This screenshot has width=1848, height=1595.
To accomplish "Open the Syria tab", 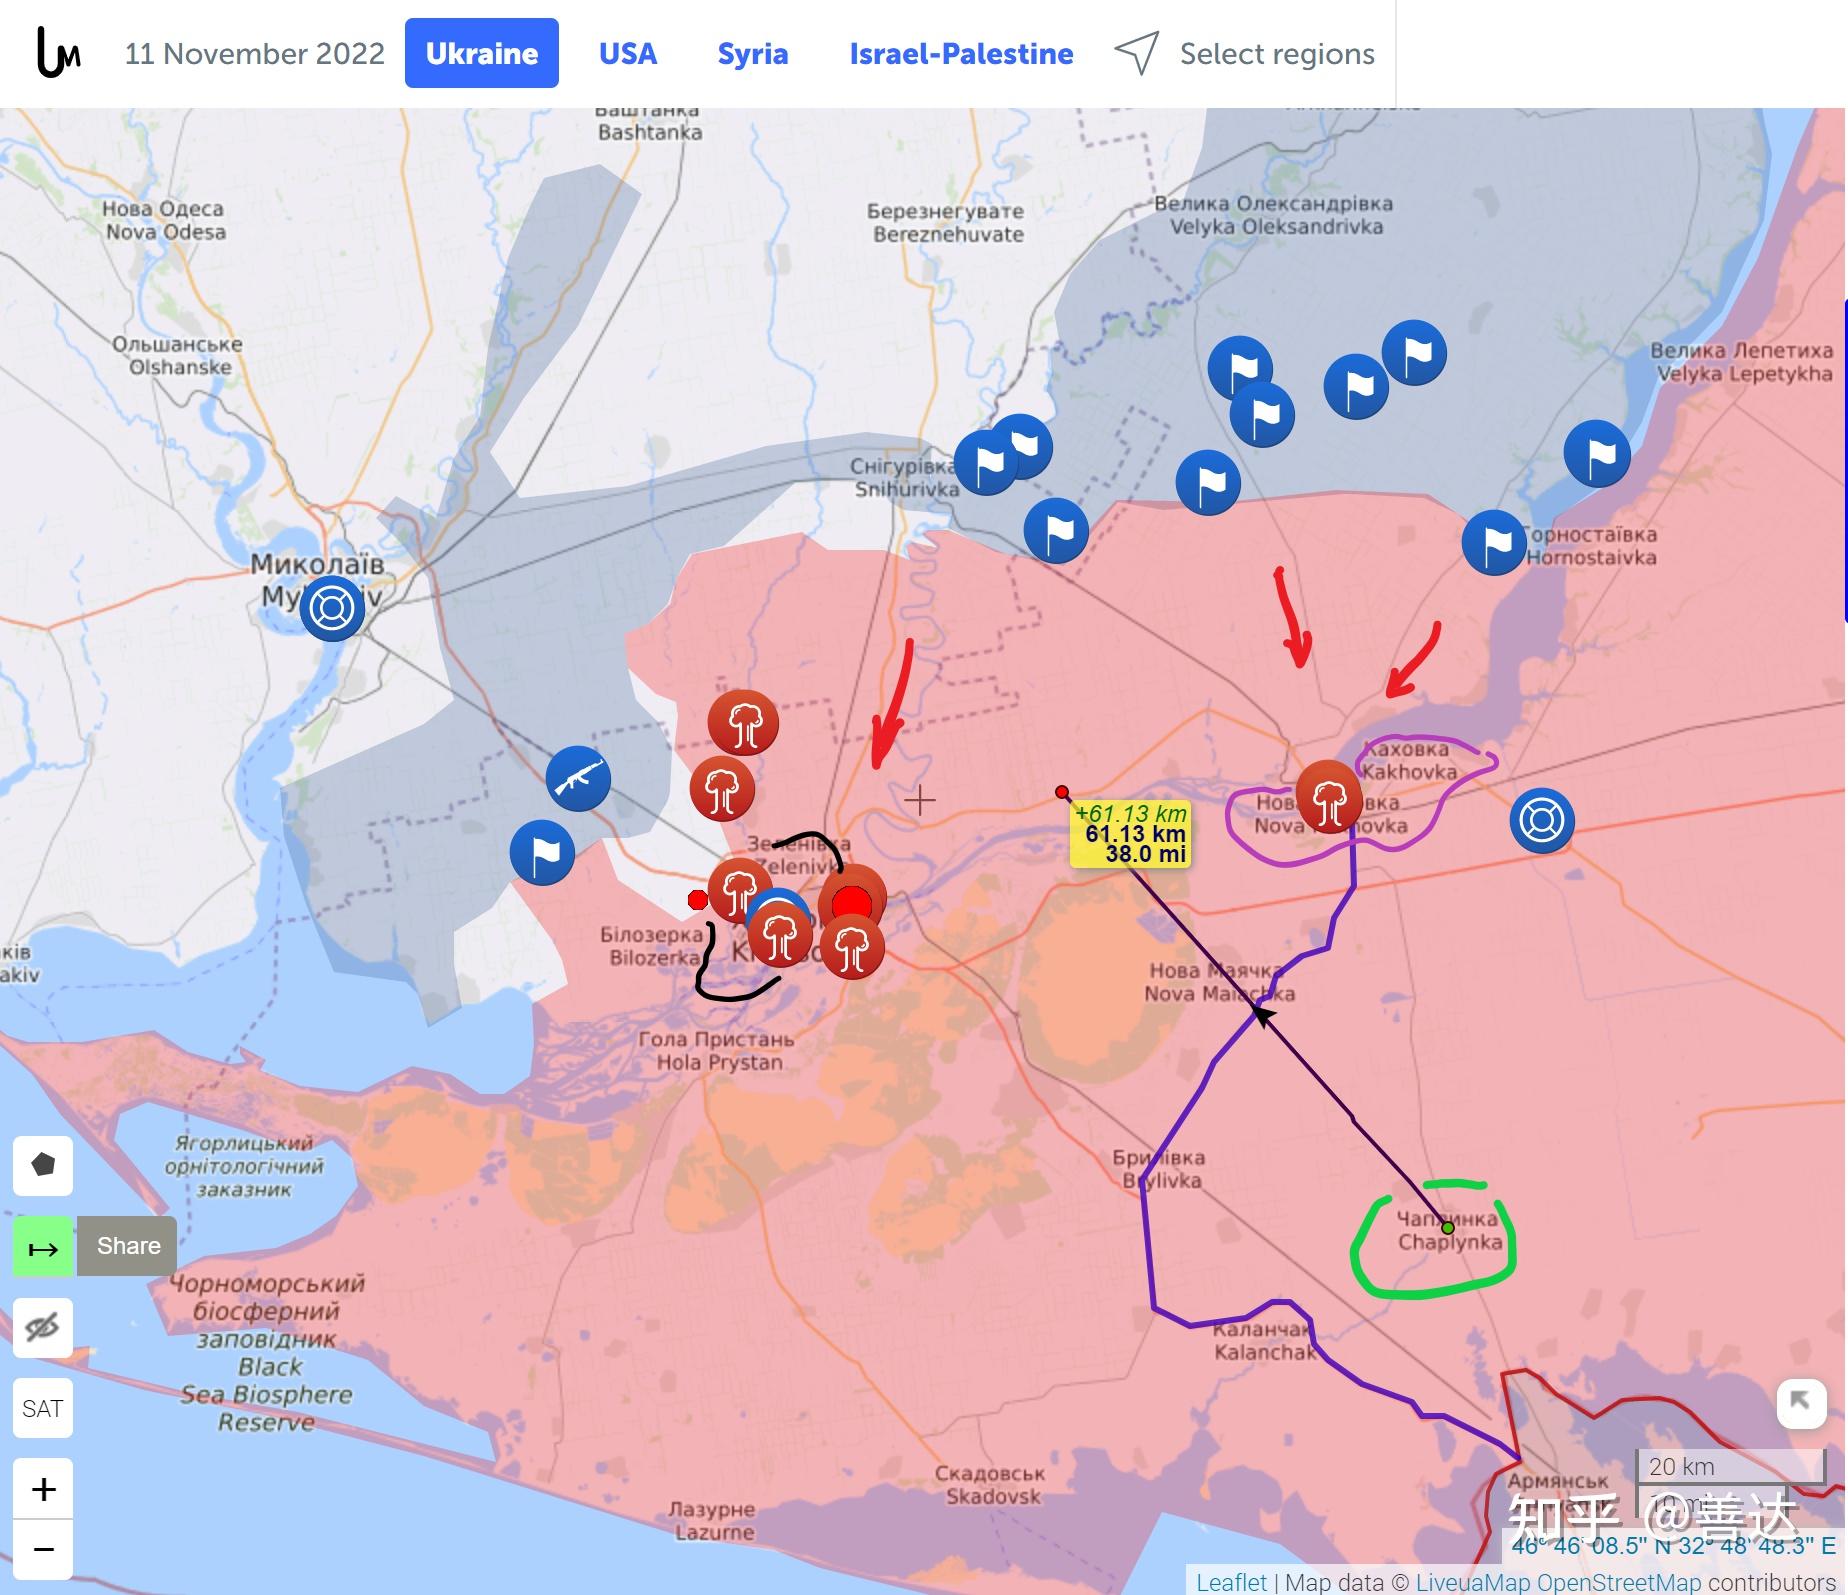I will point(753,53).
